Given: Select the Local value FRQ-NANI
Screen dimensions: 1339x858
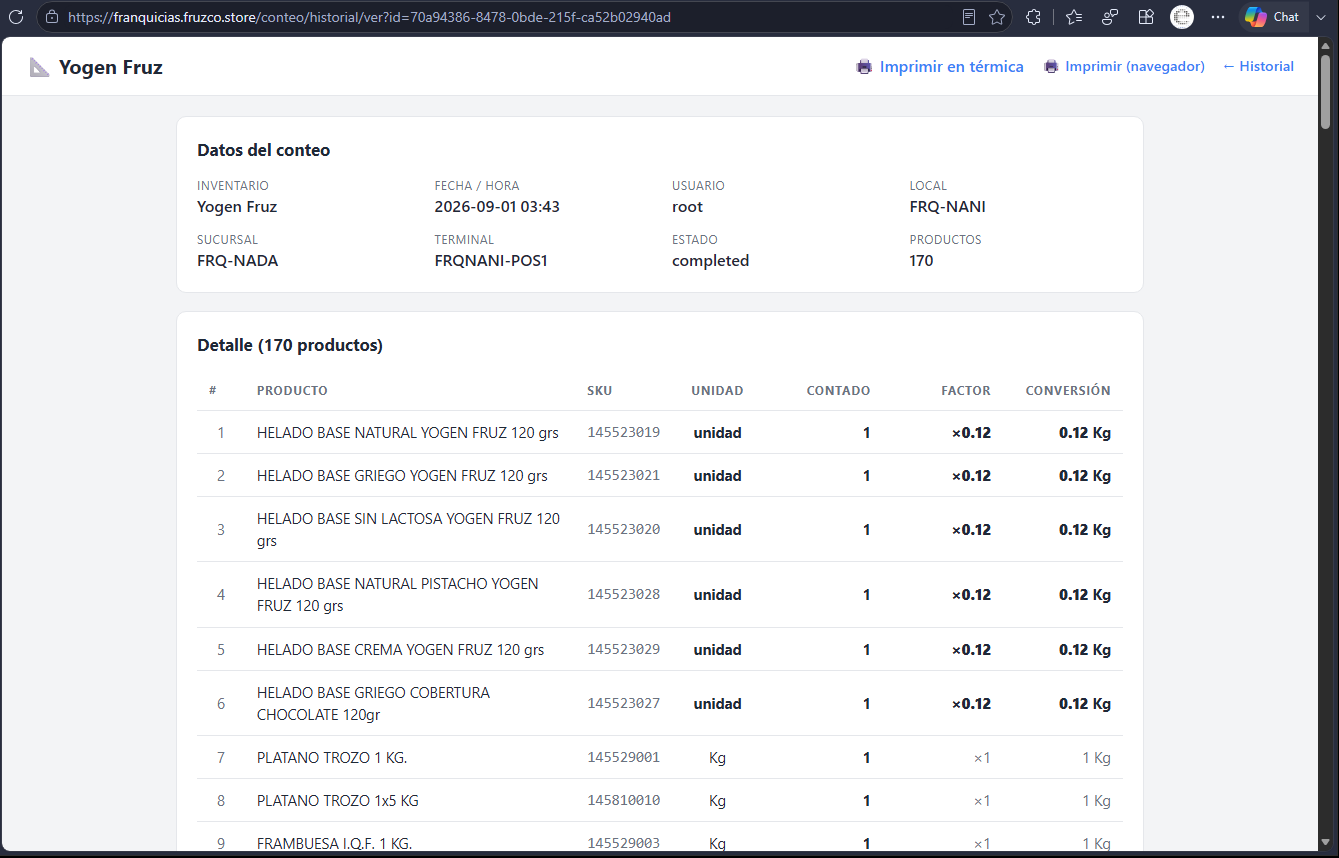Looking at the screenshot, I should coord(947,207).
